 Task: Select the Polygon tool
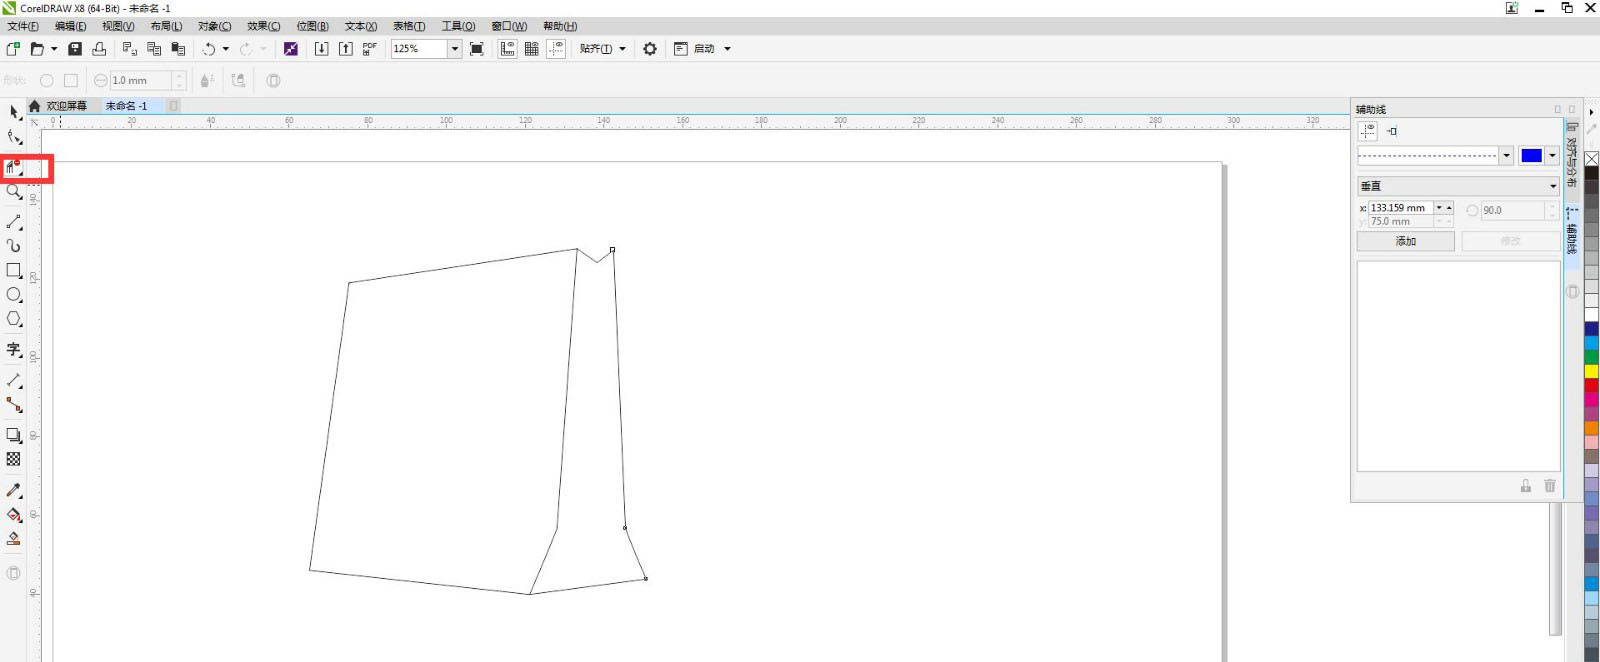point(14,319)
